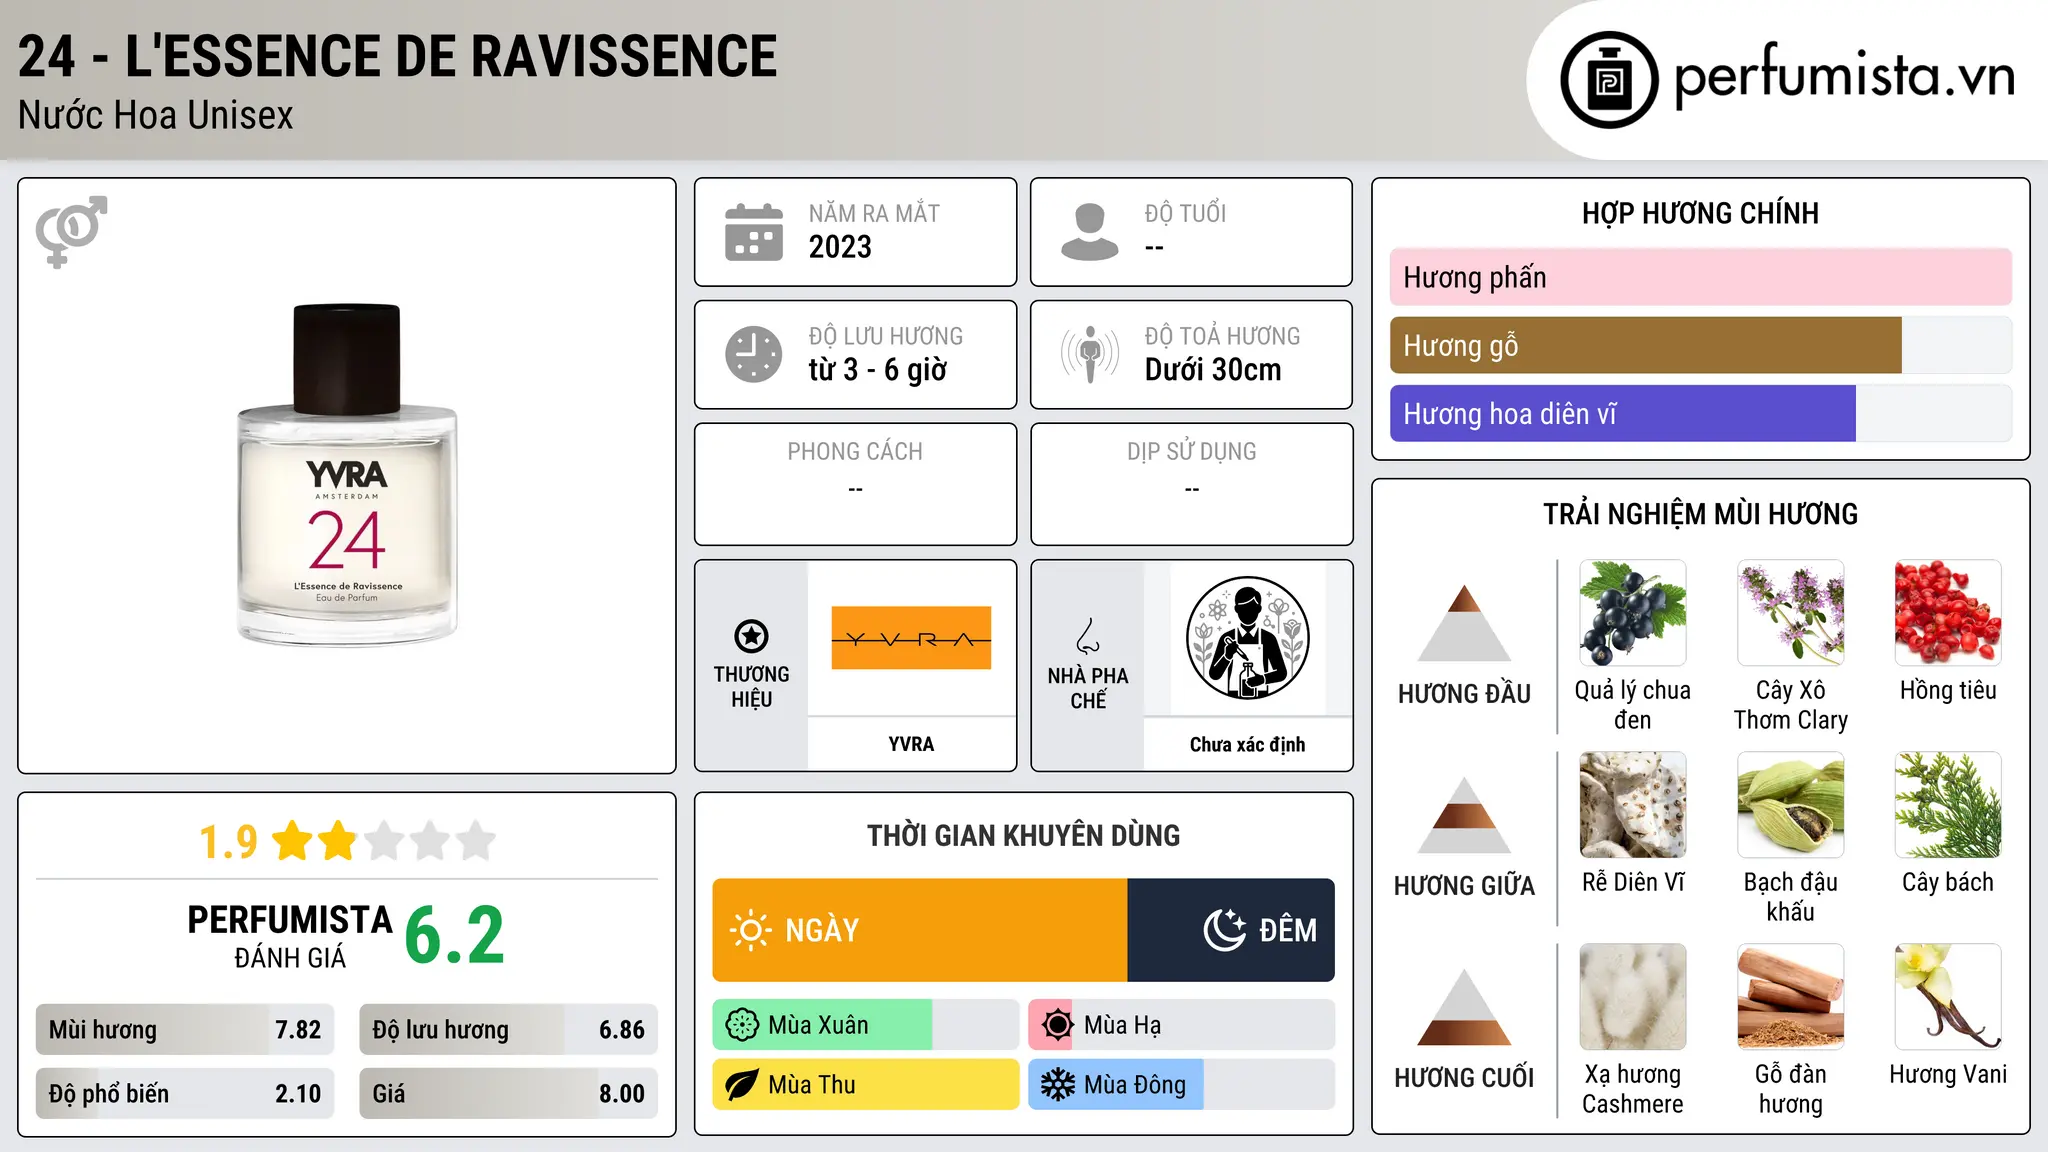Click the 24 - L'ESSENCE DE RAVISSENCE title
The height and width of the screenshot is (1152, 2048).
(x=397, y=56)
